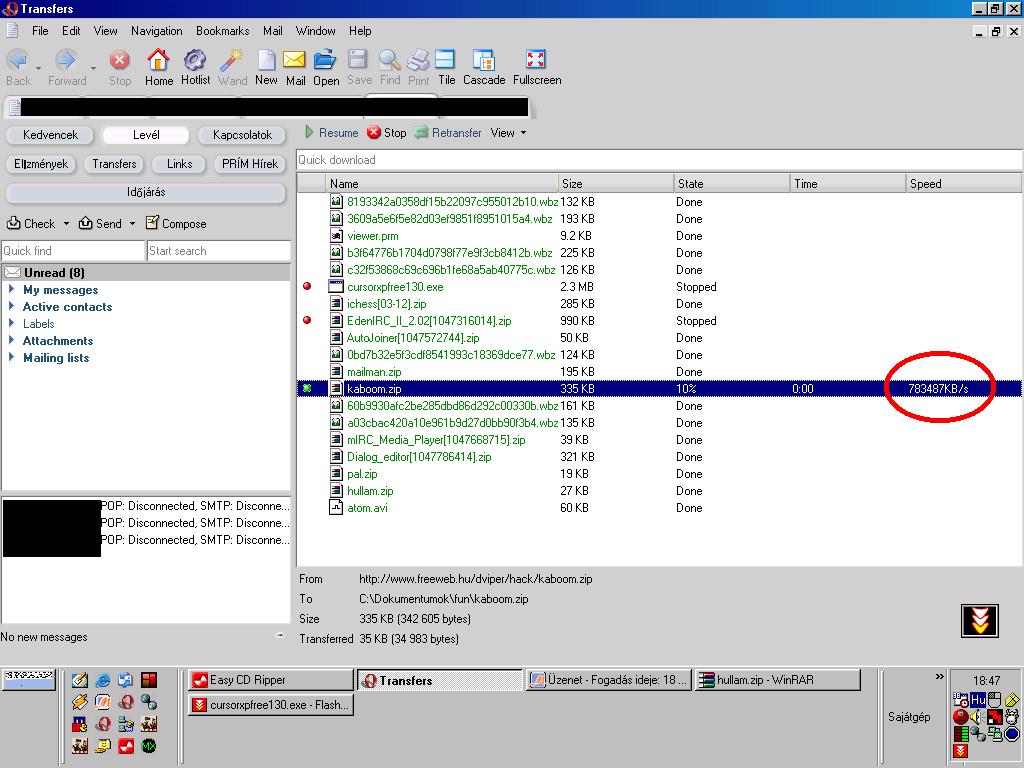1024x768 pixels.
Task: Click the Quick download input field
Action: click(x=658, y=160)
